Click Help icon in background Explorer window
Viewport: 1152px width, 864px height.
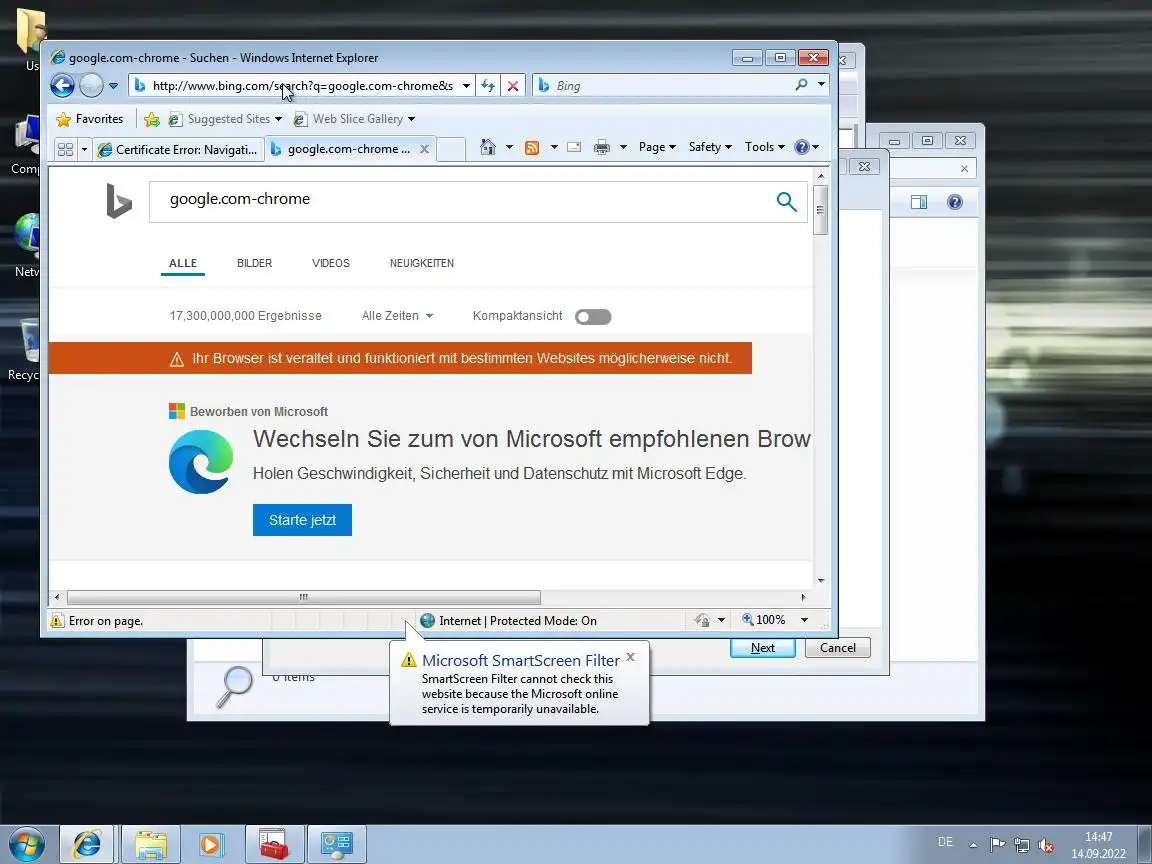click(x=954, y=202)
